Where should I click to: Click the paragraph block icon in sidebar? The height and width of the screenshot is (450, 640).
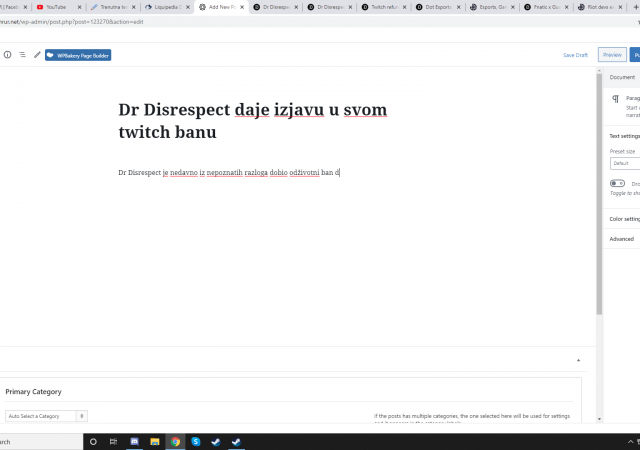[x=615, y=99]
